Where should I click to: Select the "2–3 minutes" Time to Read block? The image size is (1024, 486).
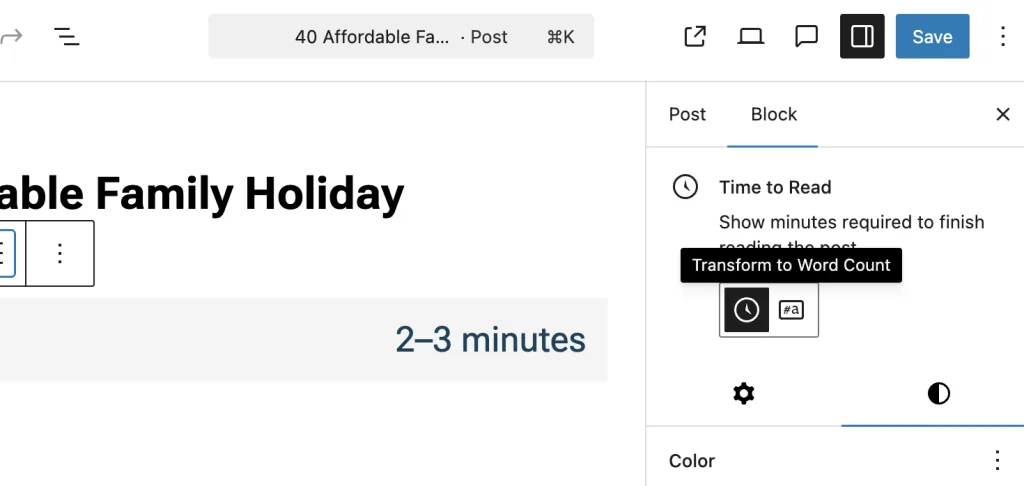click(x=490, y=340)
